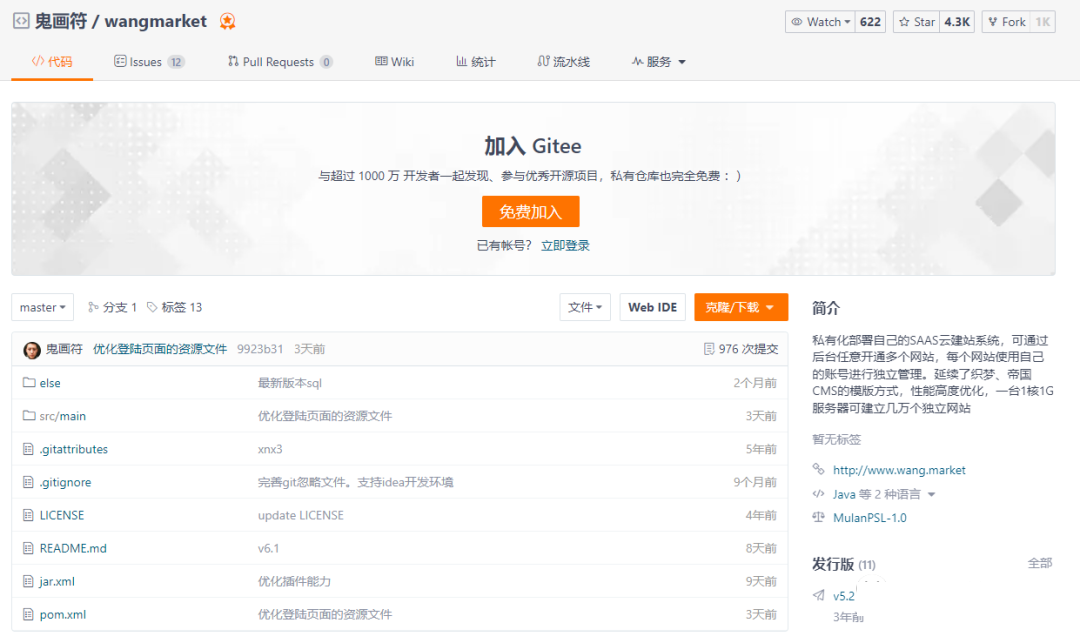The height and width of the screenshot is (643, 1080).
Task: Open the master branch dropdown
Action: point(42,307)
